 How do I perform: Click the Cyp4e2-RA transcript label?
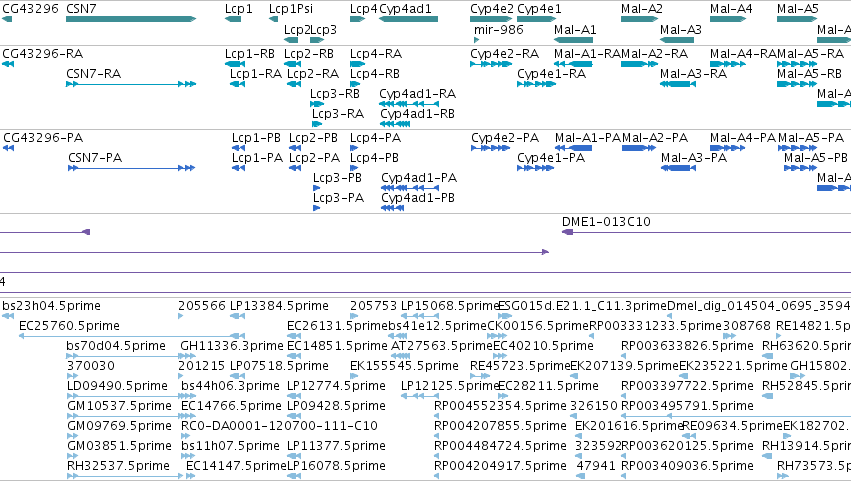pos(505,54)
